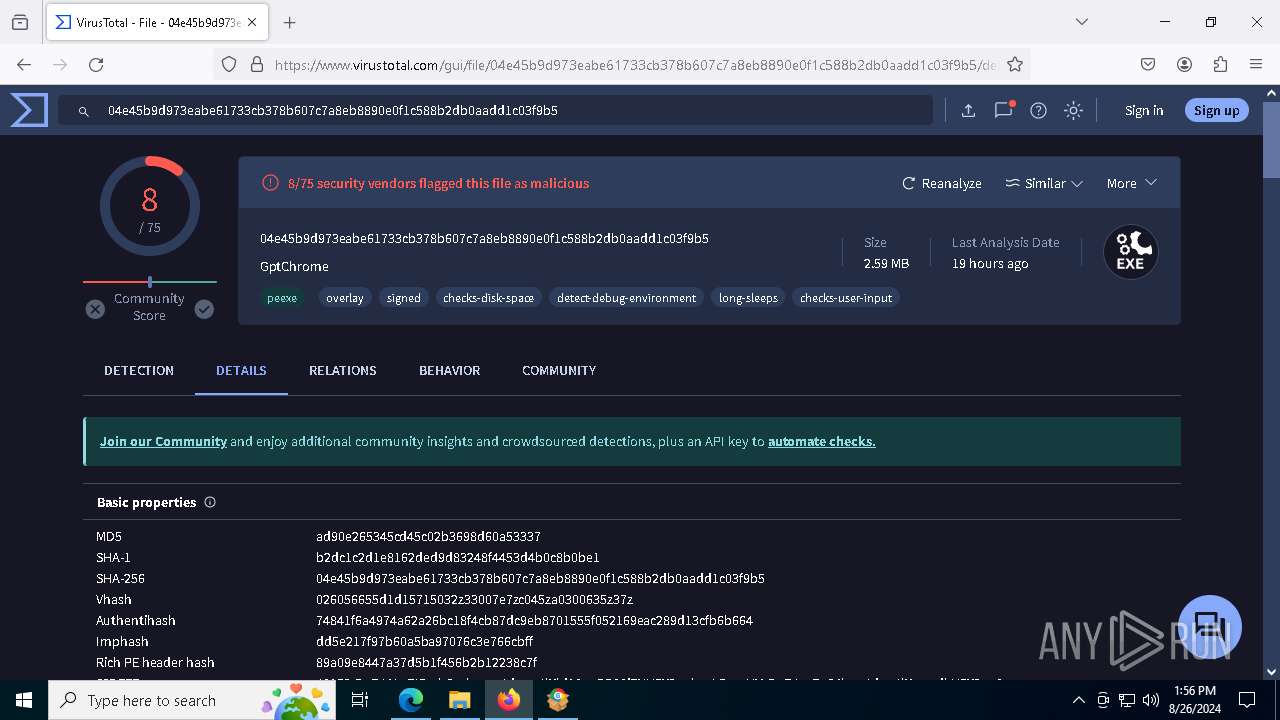This screenshot has width=1280, height=720.
Task: Click the Firefox View icon
Action: tap(20, 22)
